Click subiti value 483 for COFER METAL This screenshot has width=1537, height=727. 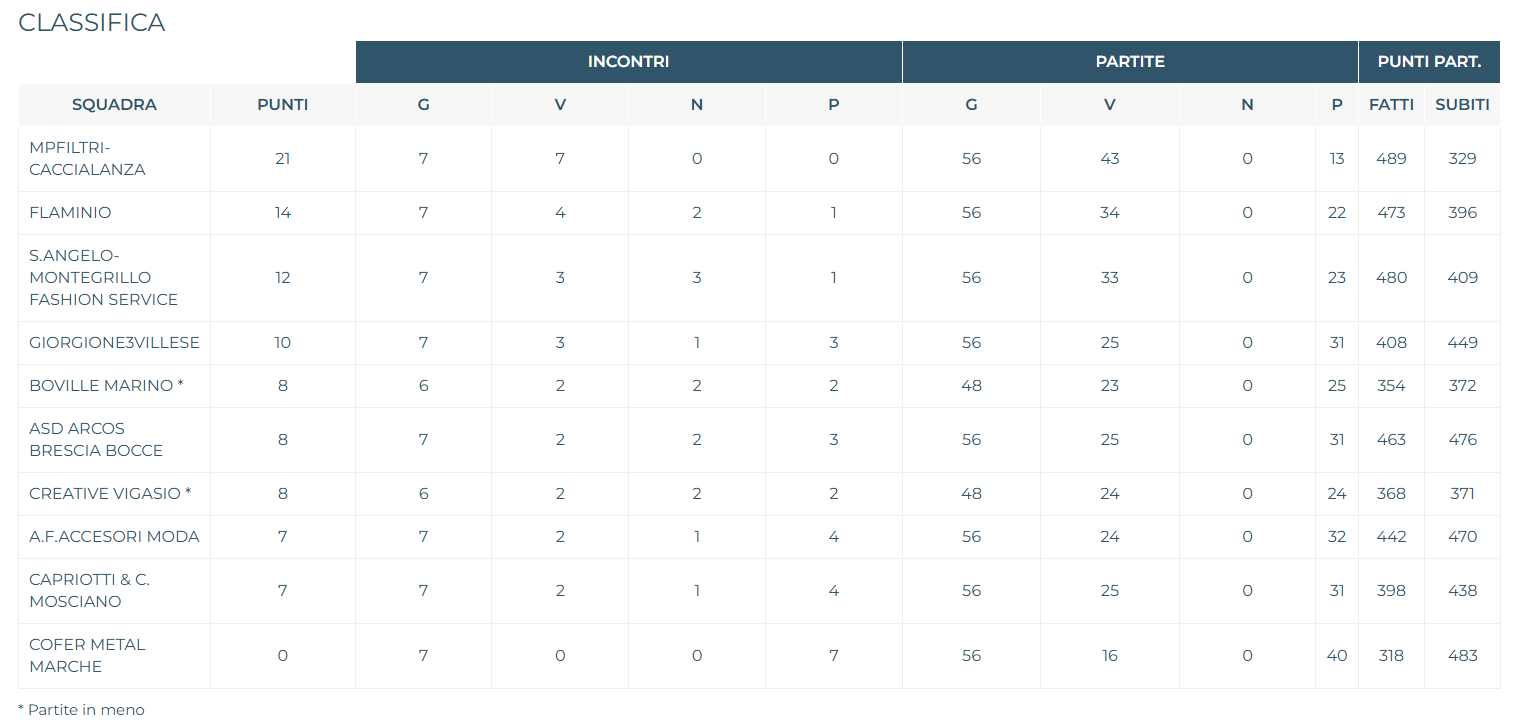[1462, 656]
